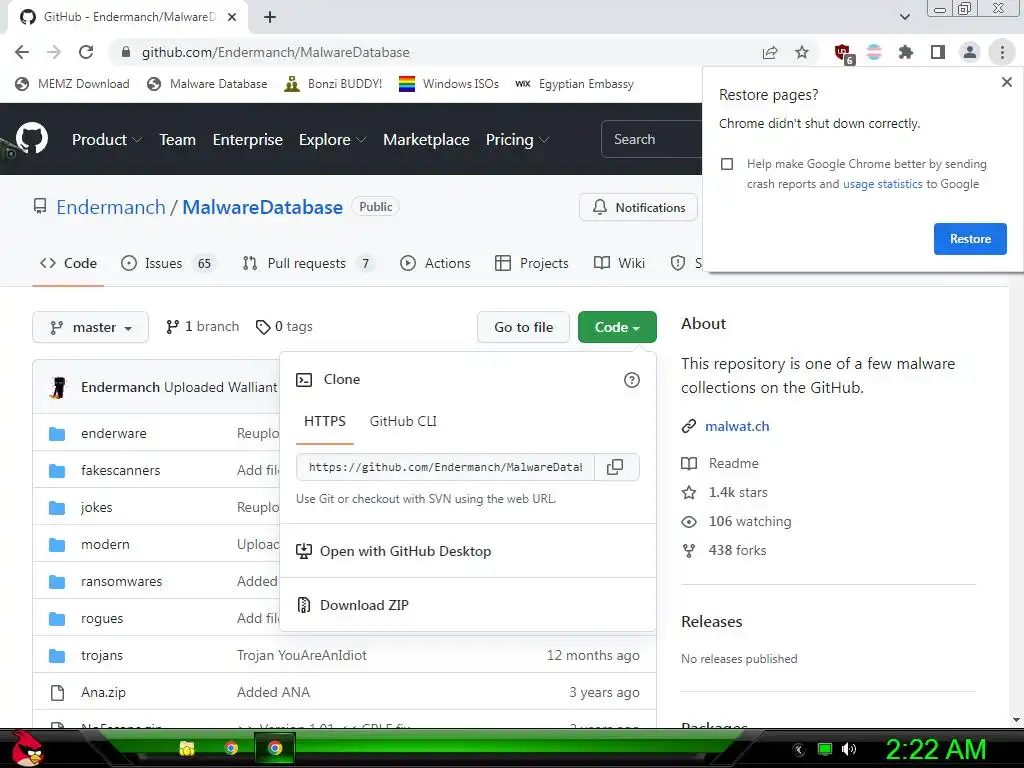Open the Ana.zip file
This screenshot has width=1024, height=768.
pyautogui.click(x=103, y=692)
